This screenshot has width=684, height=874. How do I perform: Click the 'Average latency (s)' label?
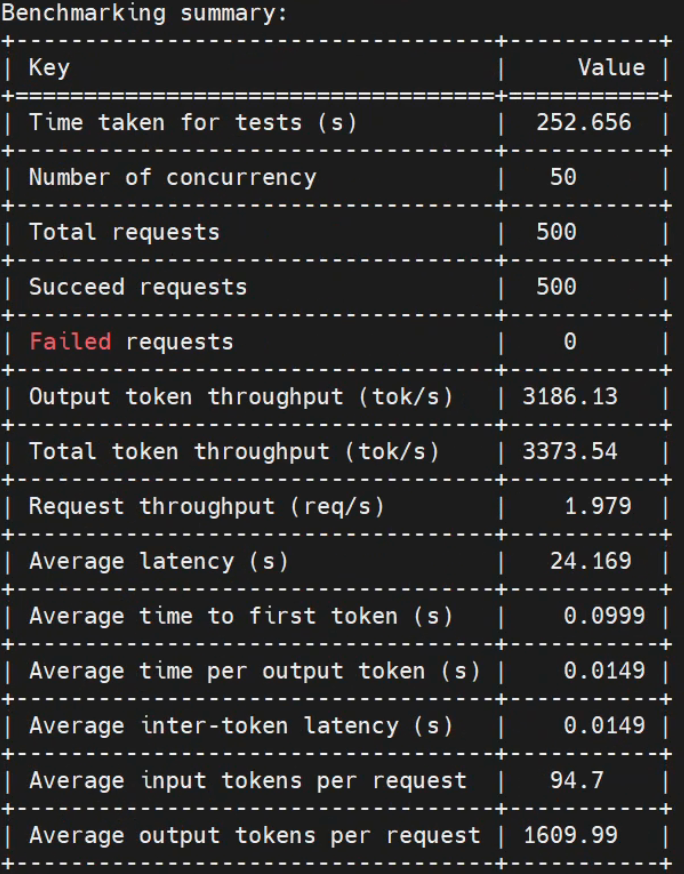(158, 561)
